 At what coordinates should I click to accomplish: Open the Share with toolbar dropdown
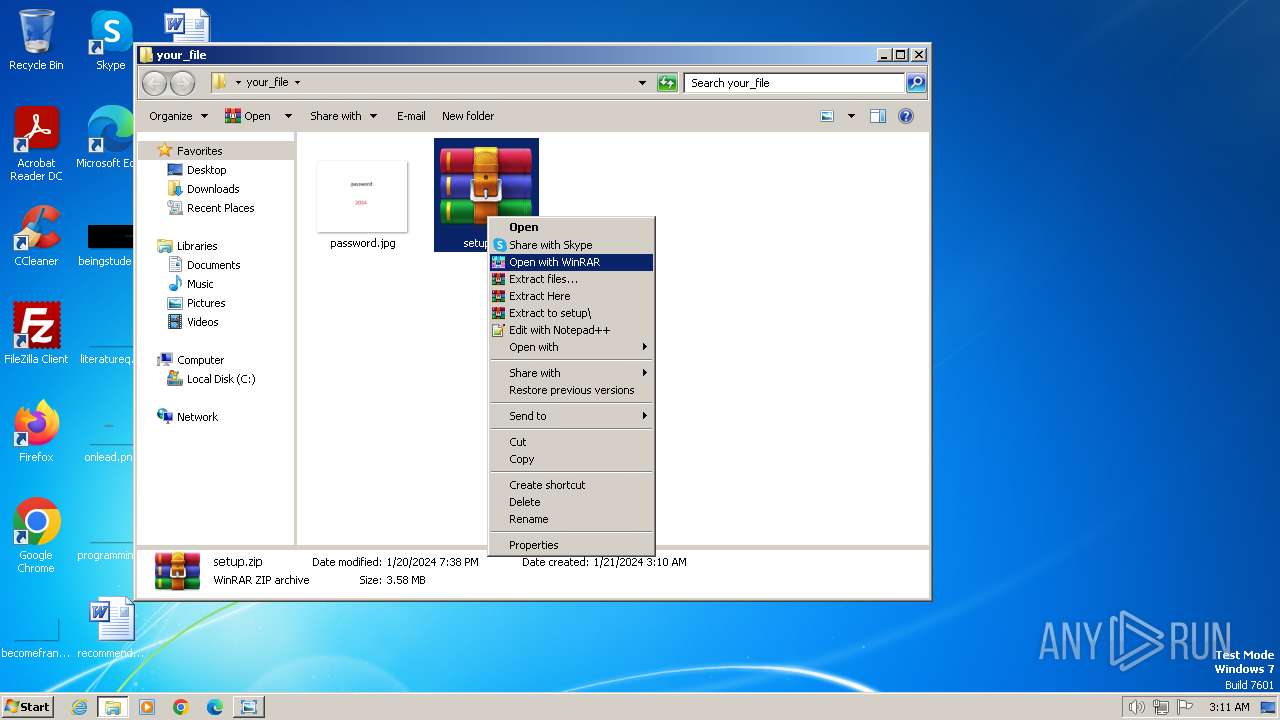343,116
